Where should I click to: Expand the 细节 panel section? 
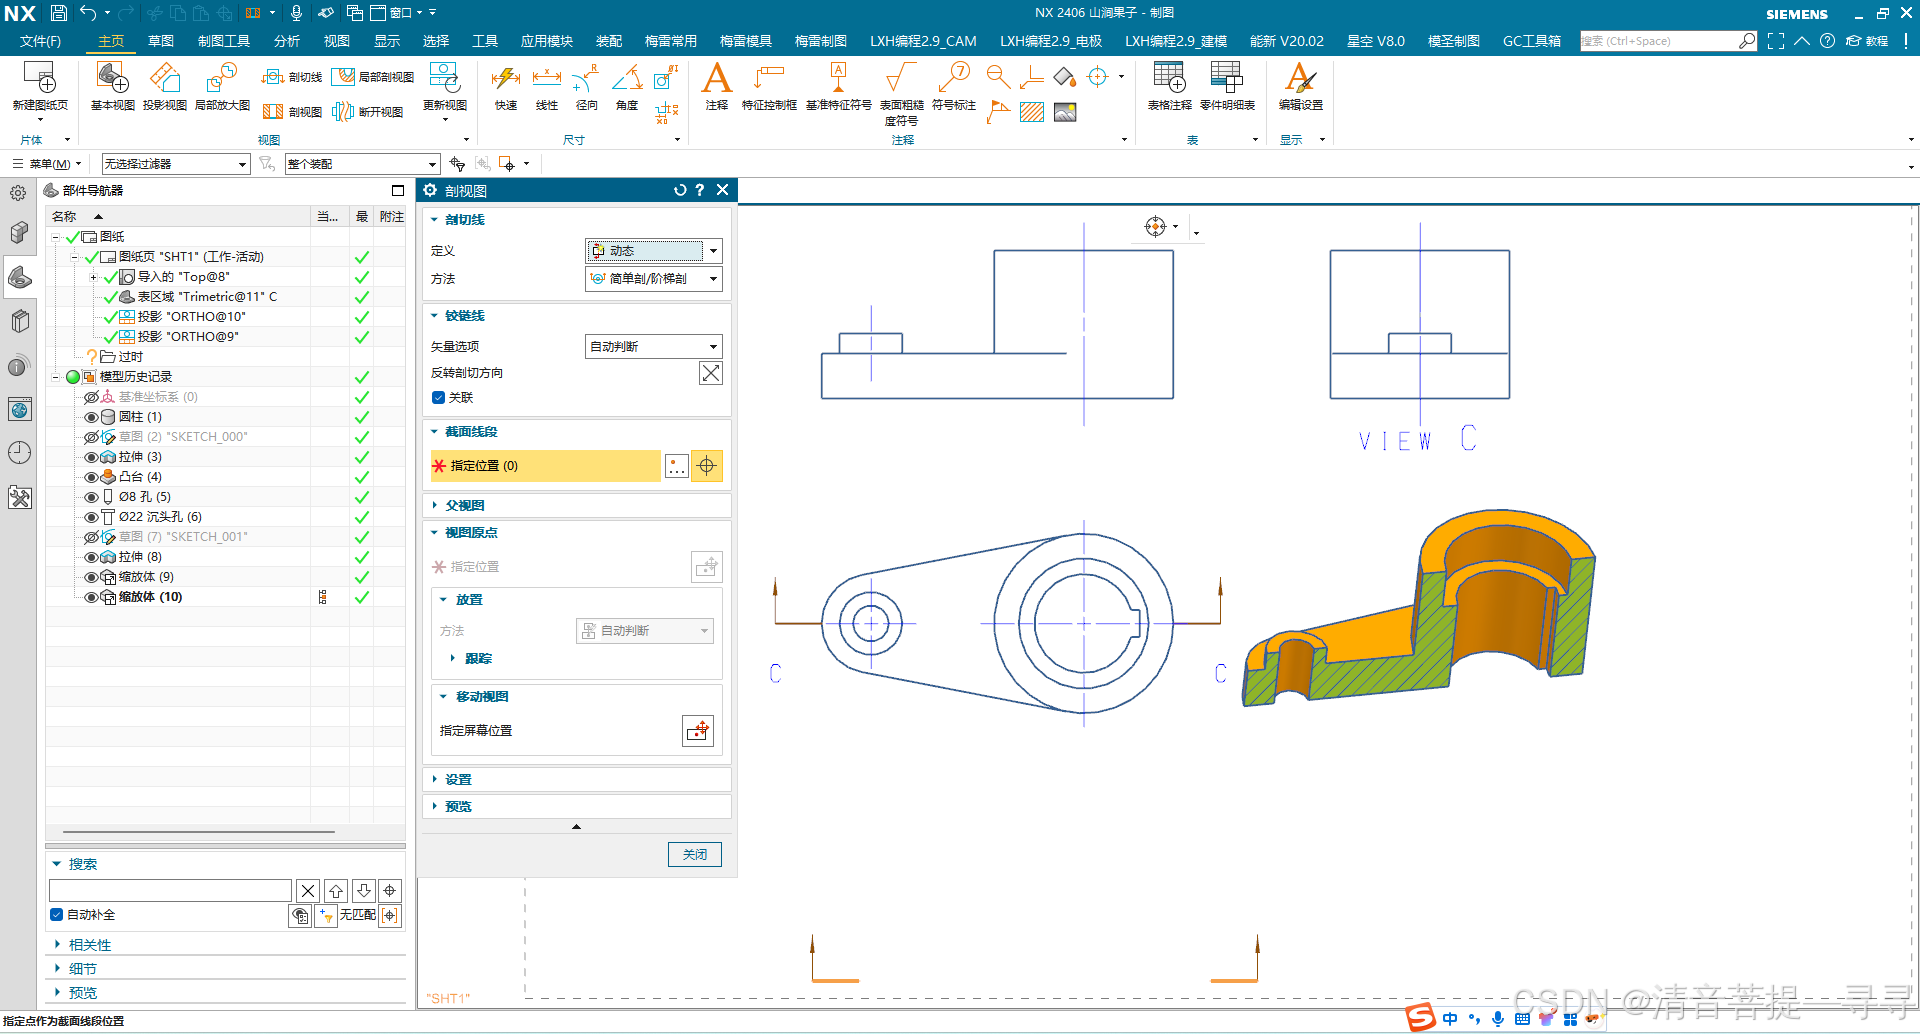[82, 969]
